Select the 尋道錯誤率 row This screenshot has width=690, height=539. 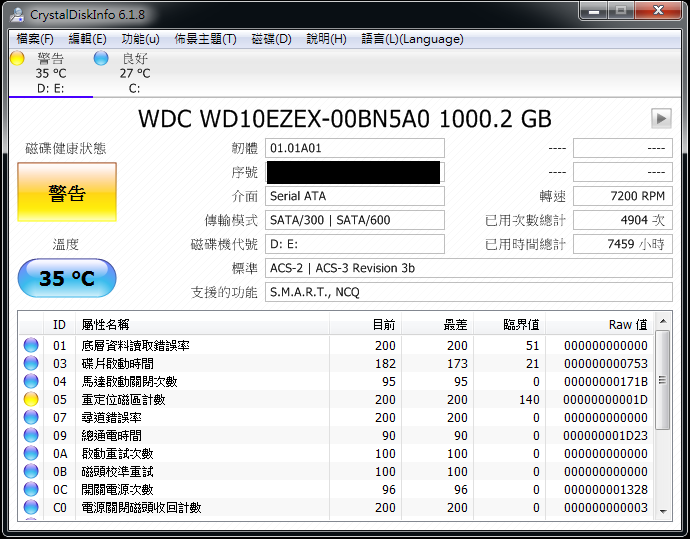point(337,418)
